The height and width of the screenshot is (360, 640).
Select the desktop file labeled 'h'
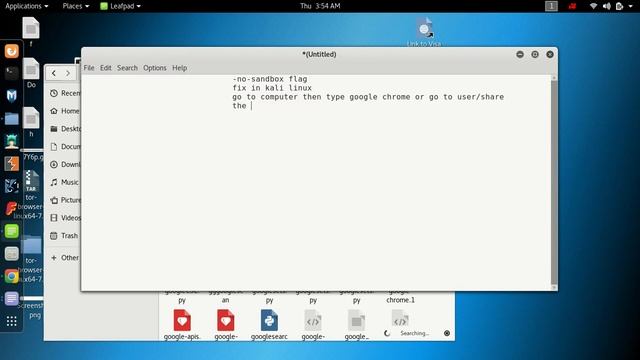[31, 118]
